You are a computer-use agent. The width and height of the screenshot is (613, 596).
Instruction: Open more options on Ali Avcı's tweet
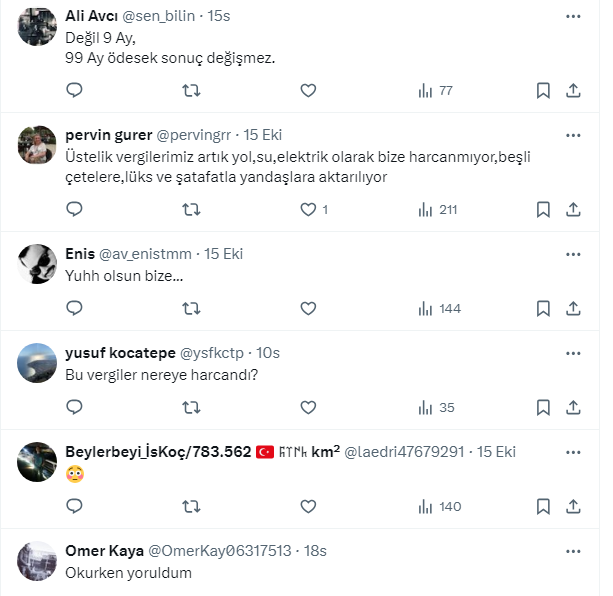tap(573, 17)
